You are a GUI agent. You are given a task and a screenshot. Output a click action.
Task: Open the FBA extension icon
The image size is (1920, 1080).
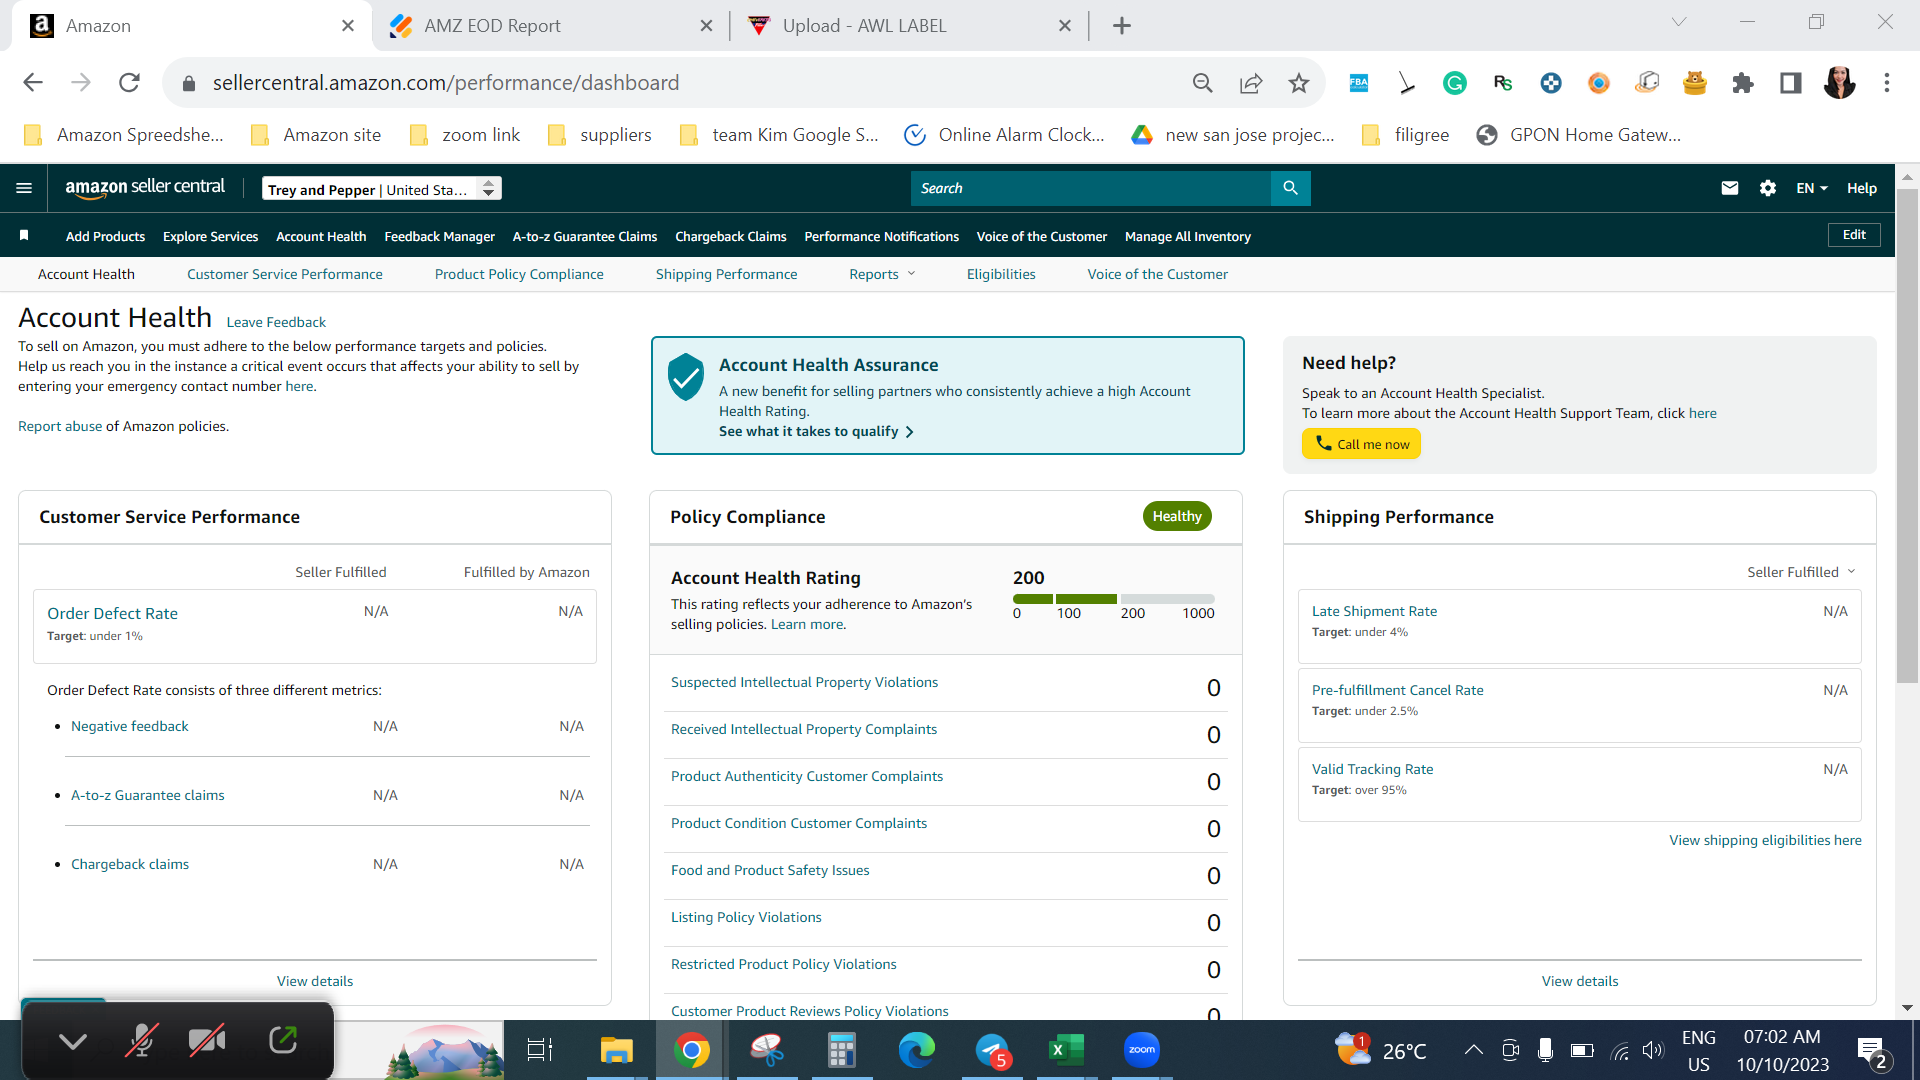click(x=1359, y=83)
